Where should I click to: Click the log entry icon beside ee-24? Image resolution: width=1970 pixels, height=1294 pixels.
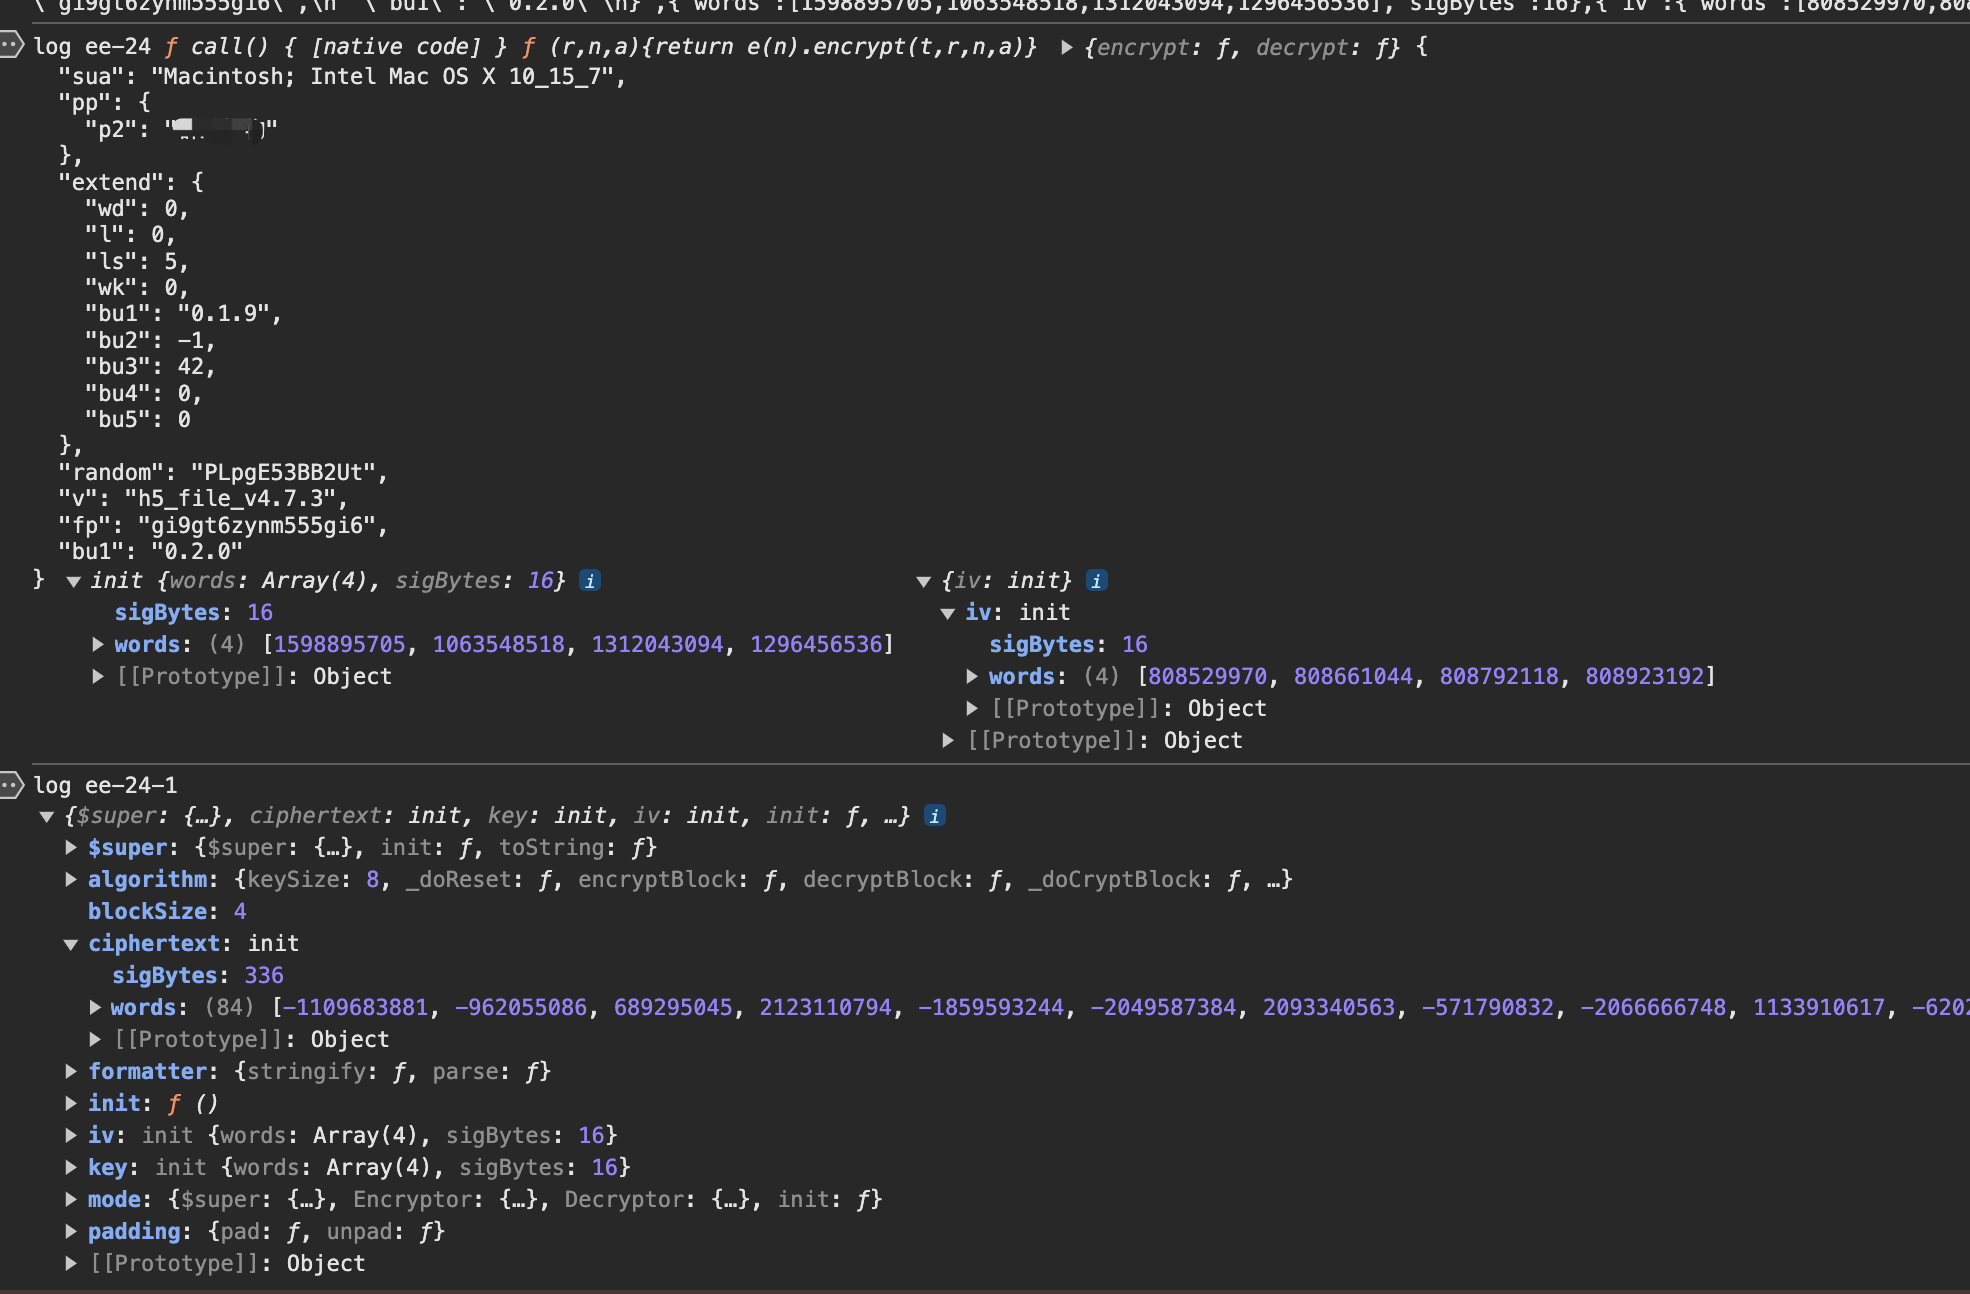11,46
